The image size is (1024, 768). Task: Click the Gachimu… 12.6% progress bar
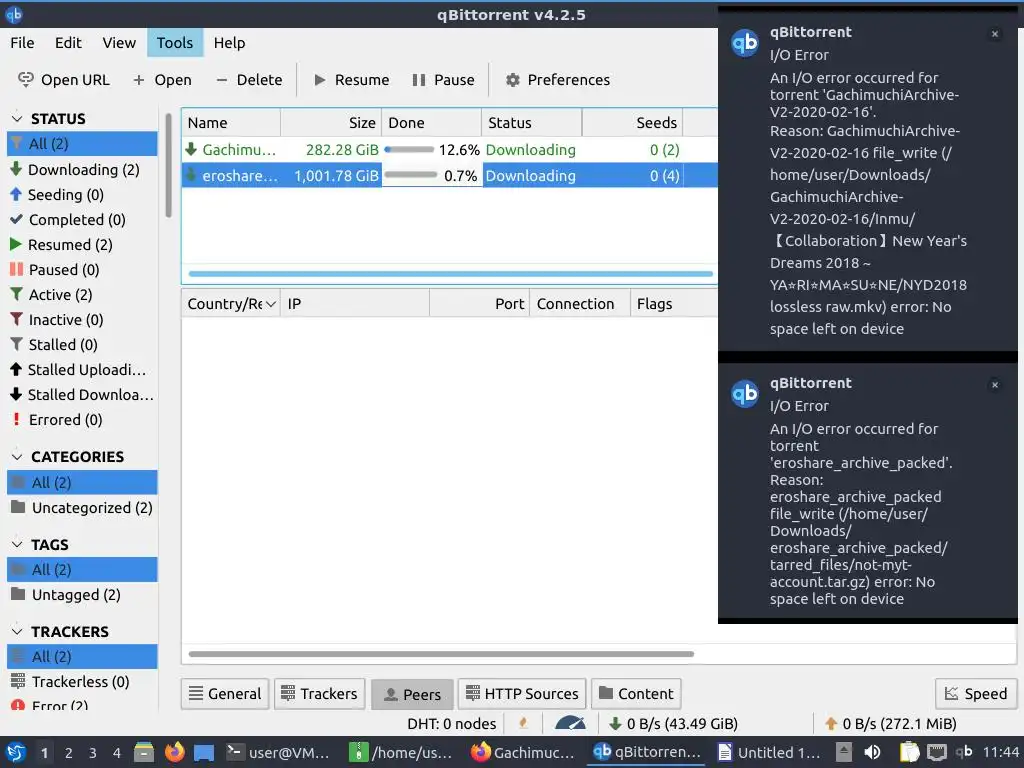(409, 150)
